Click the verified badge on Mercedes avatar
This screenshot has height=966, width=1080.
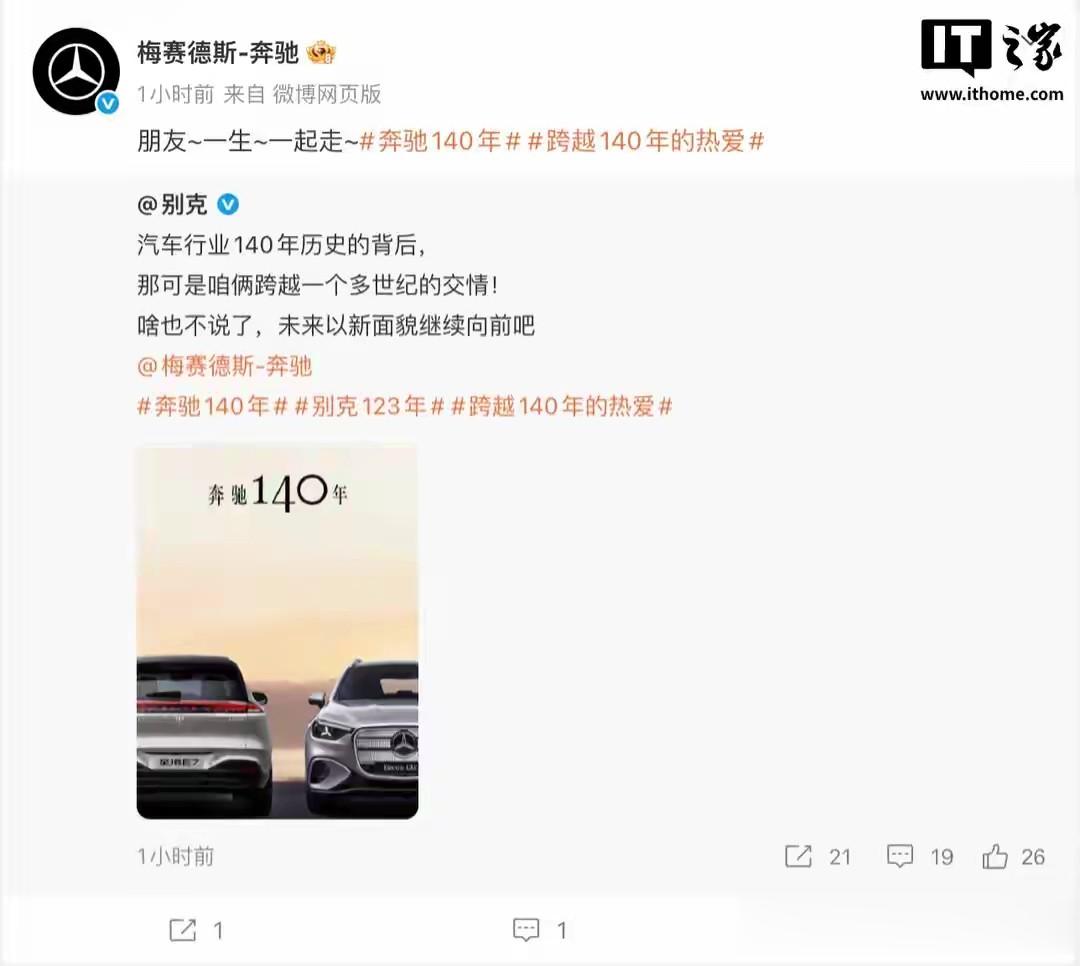[x=108, y=103]
